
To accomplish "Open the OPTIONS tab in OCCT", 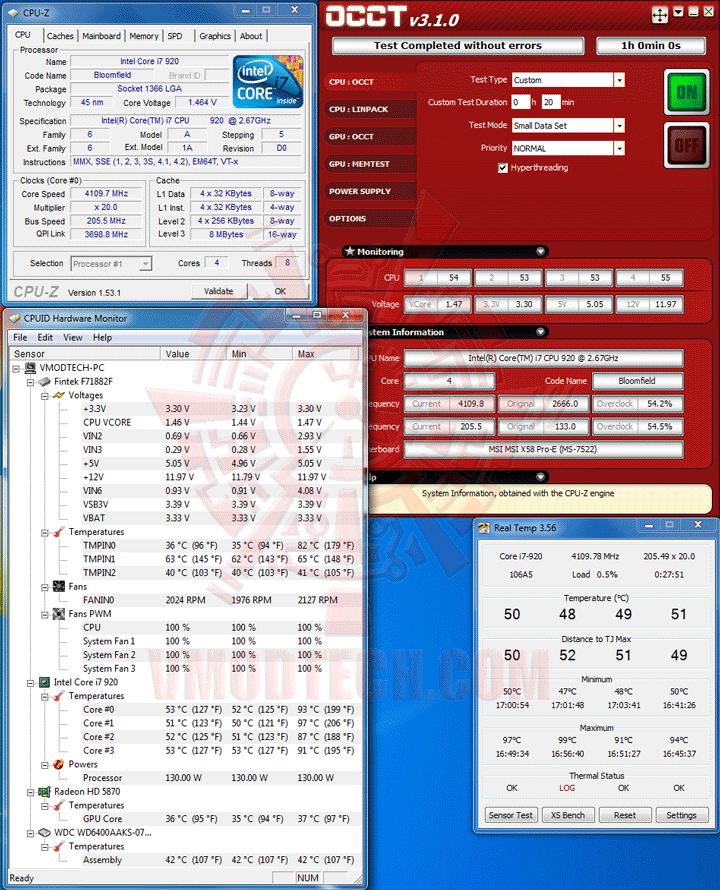I will (370, 219).
